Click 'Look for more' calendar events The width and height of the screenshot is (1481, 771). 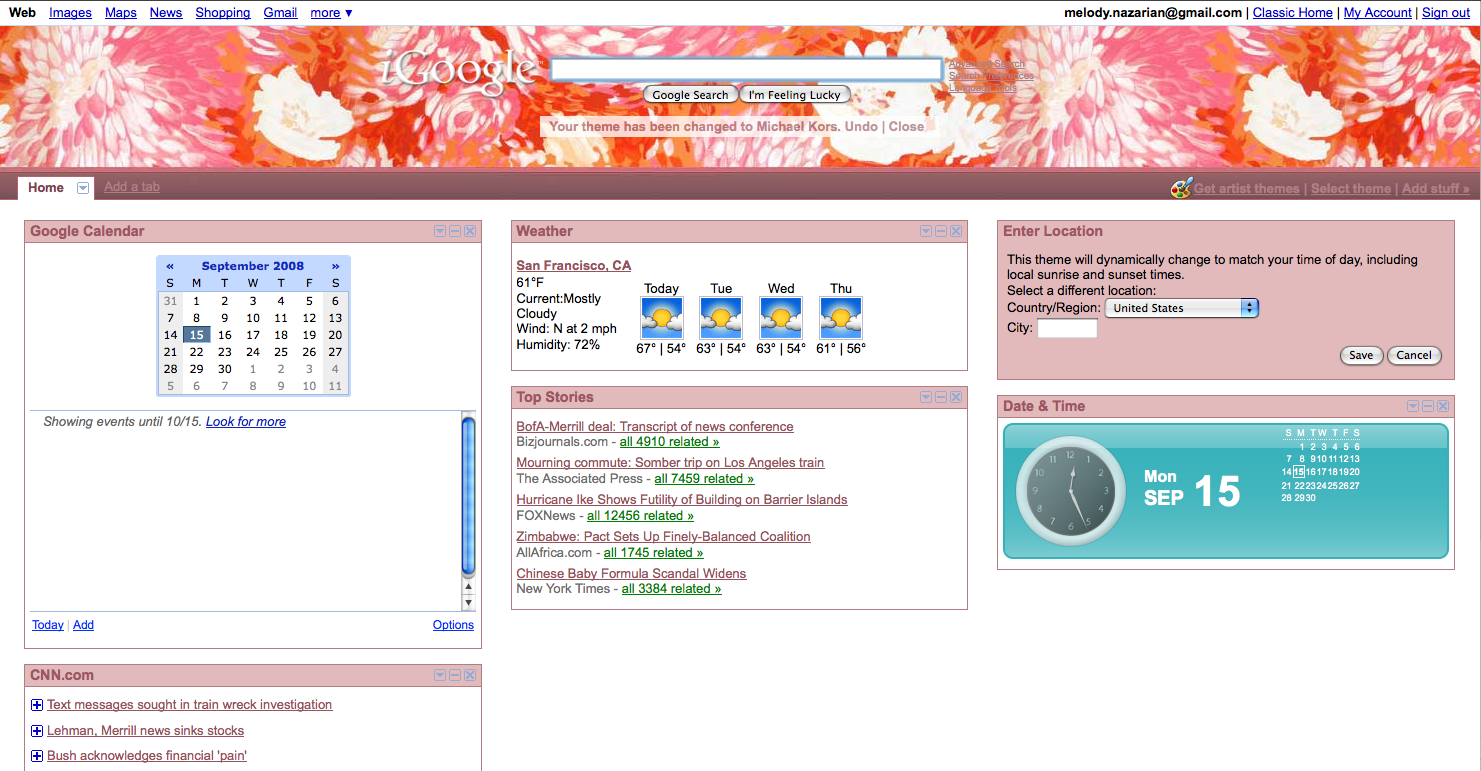[246, 422]
